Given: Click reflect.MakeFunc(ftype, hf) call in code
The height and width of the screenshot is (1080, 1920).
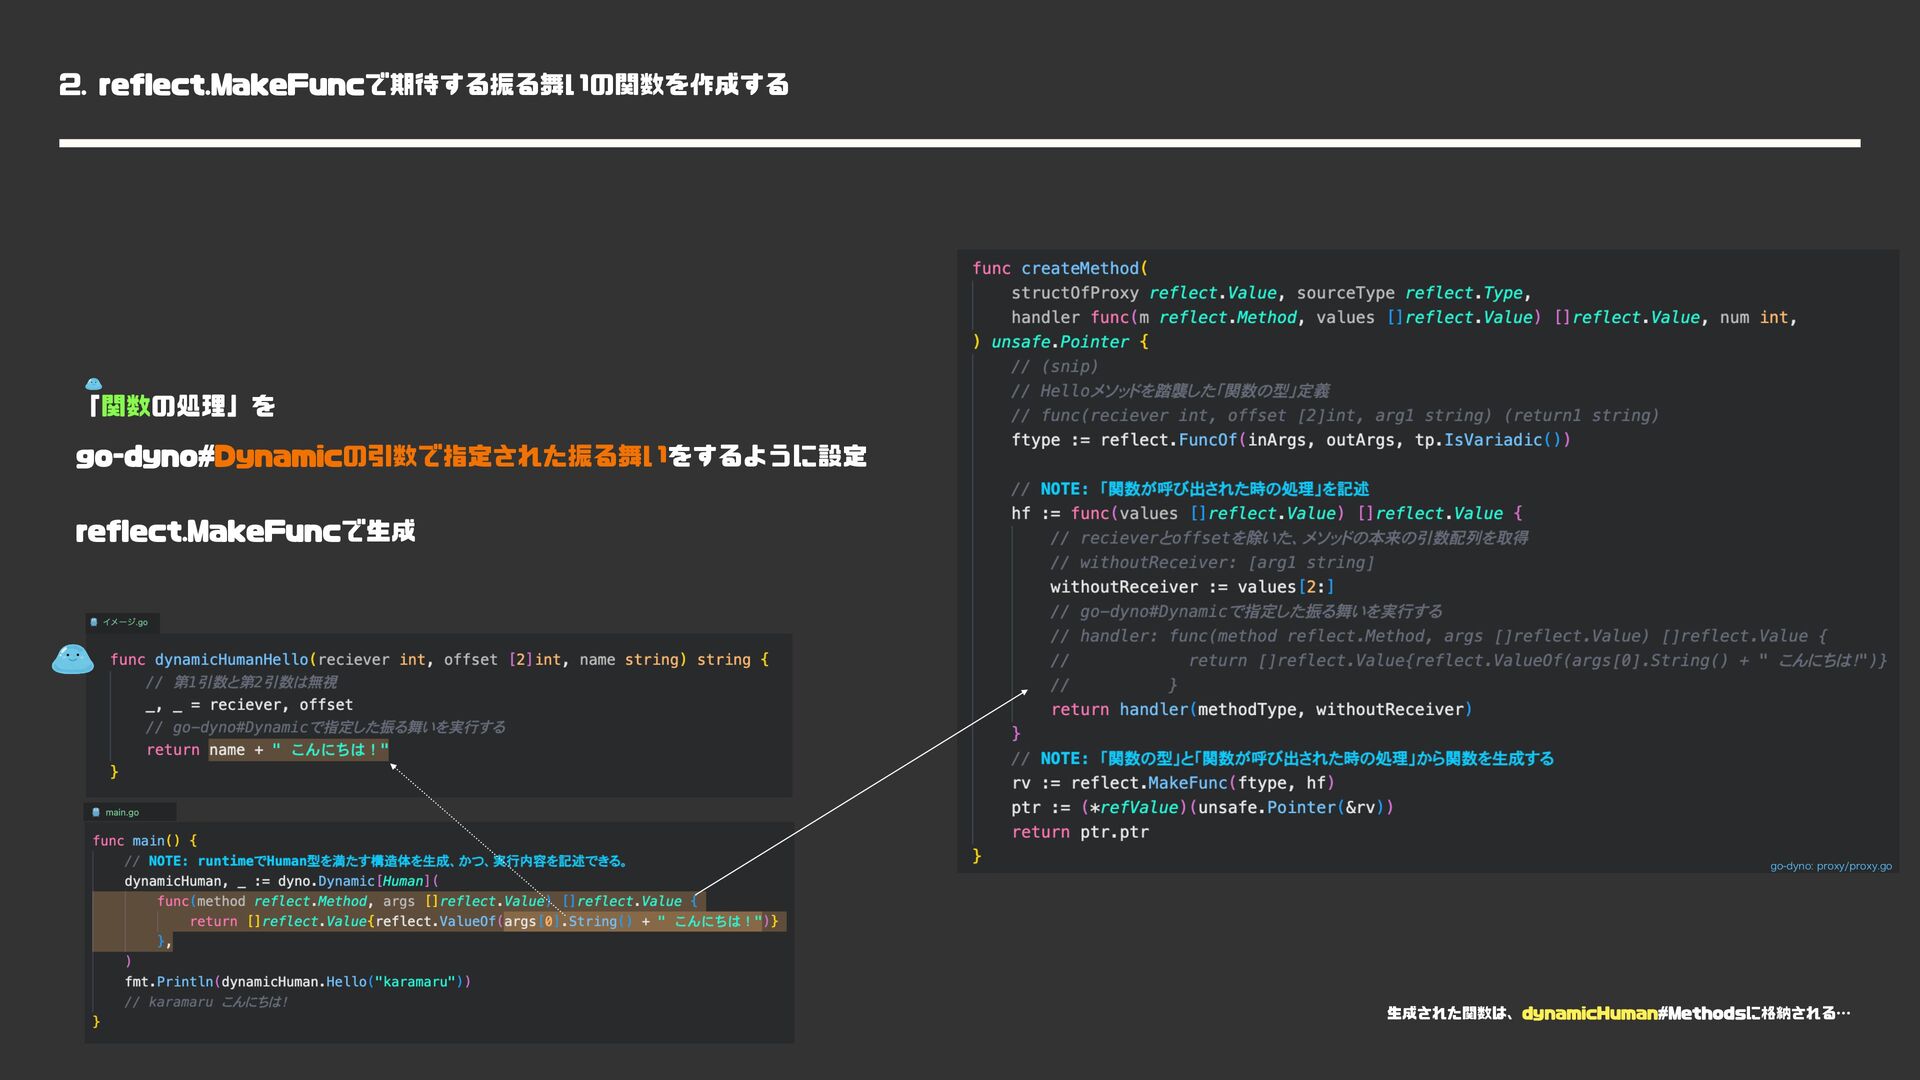Looking at the screenshot, I should (1201, 783).
